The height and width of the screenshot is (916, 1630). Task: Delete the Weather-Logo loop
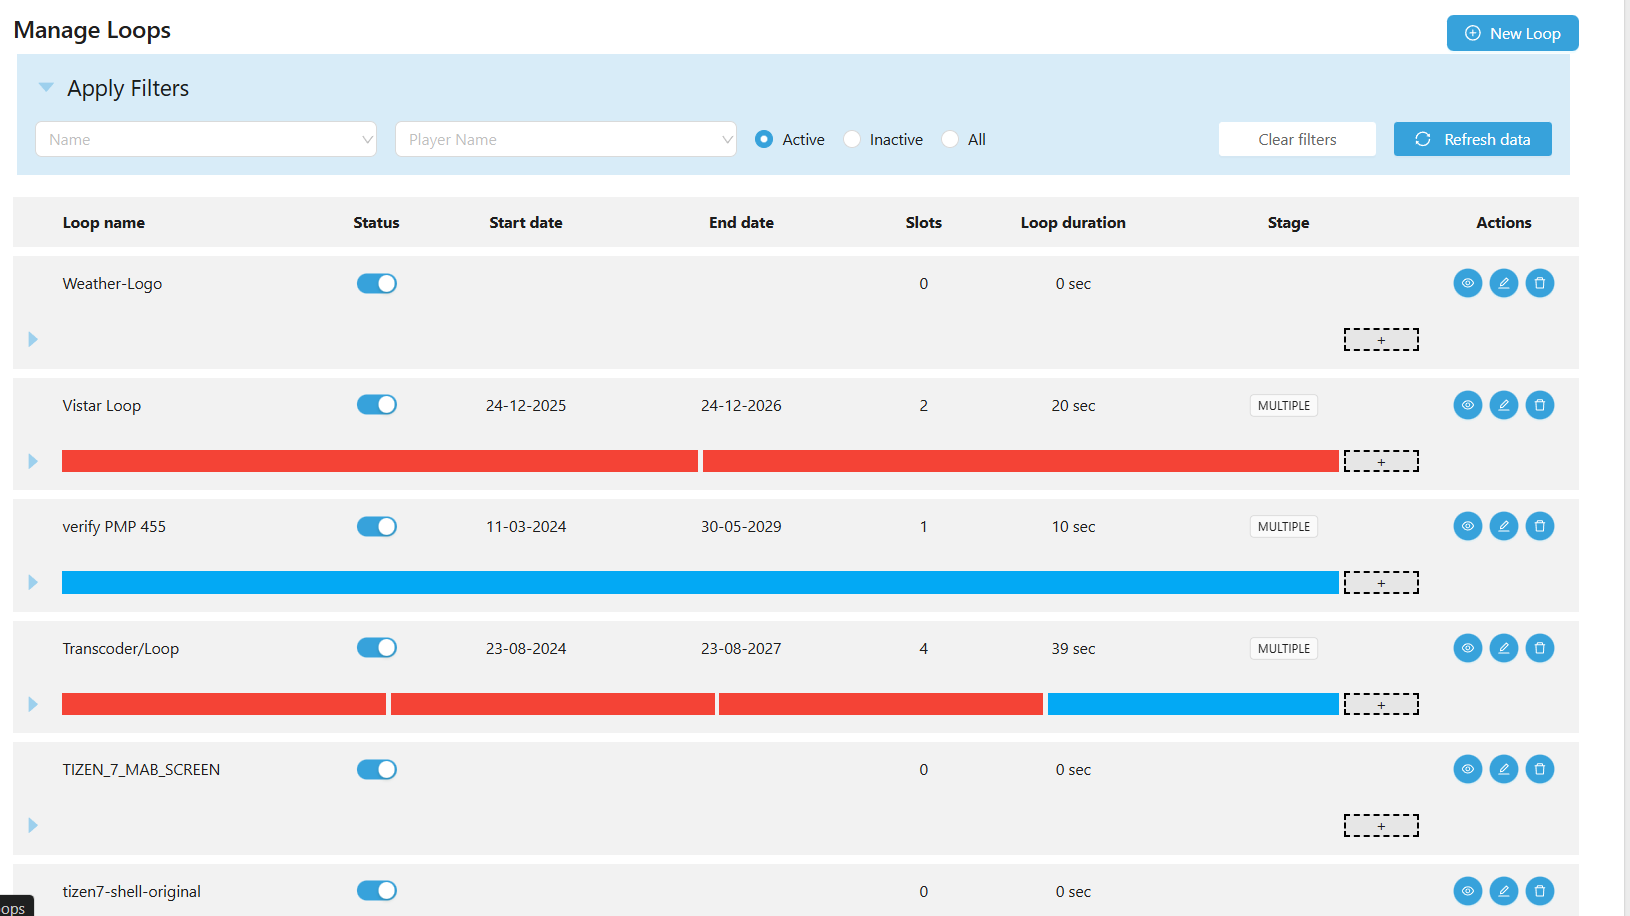coord(1539,284)
